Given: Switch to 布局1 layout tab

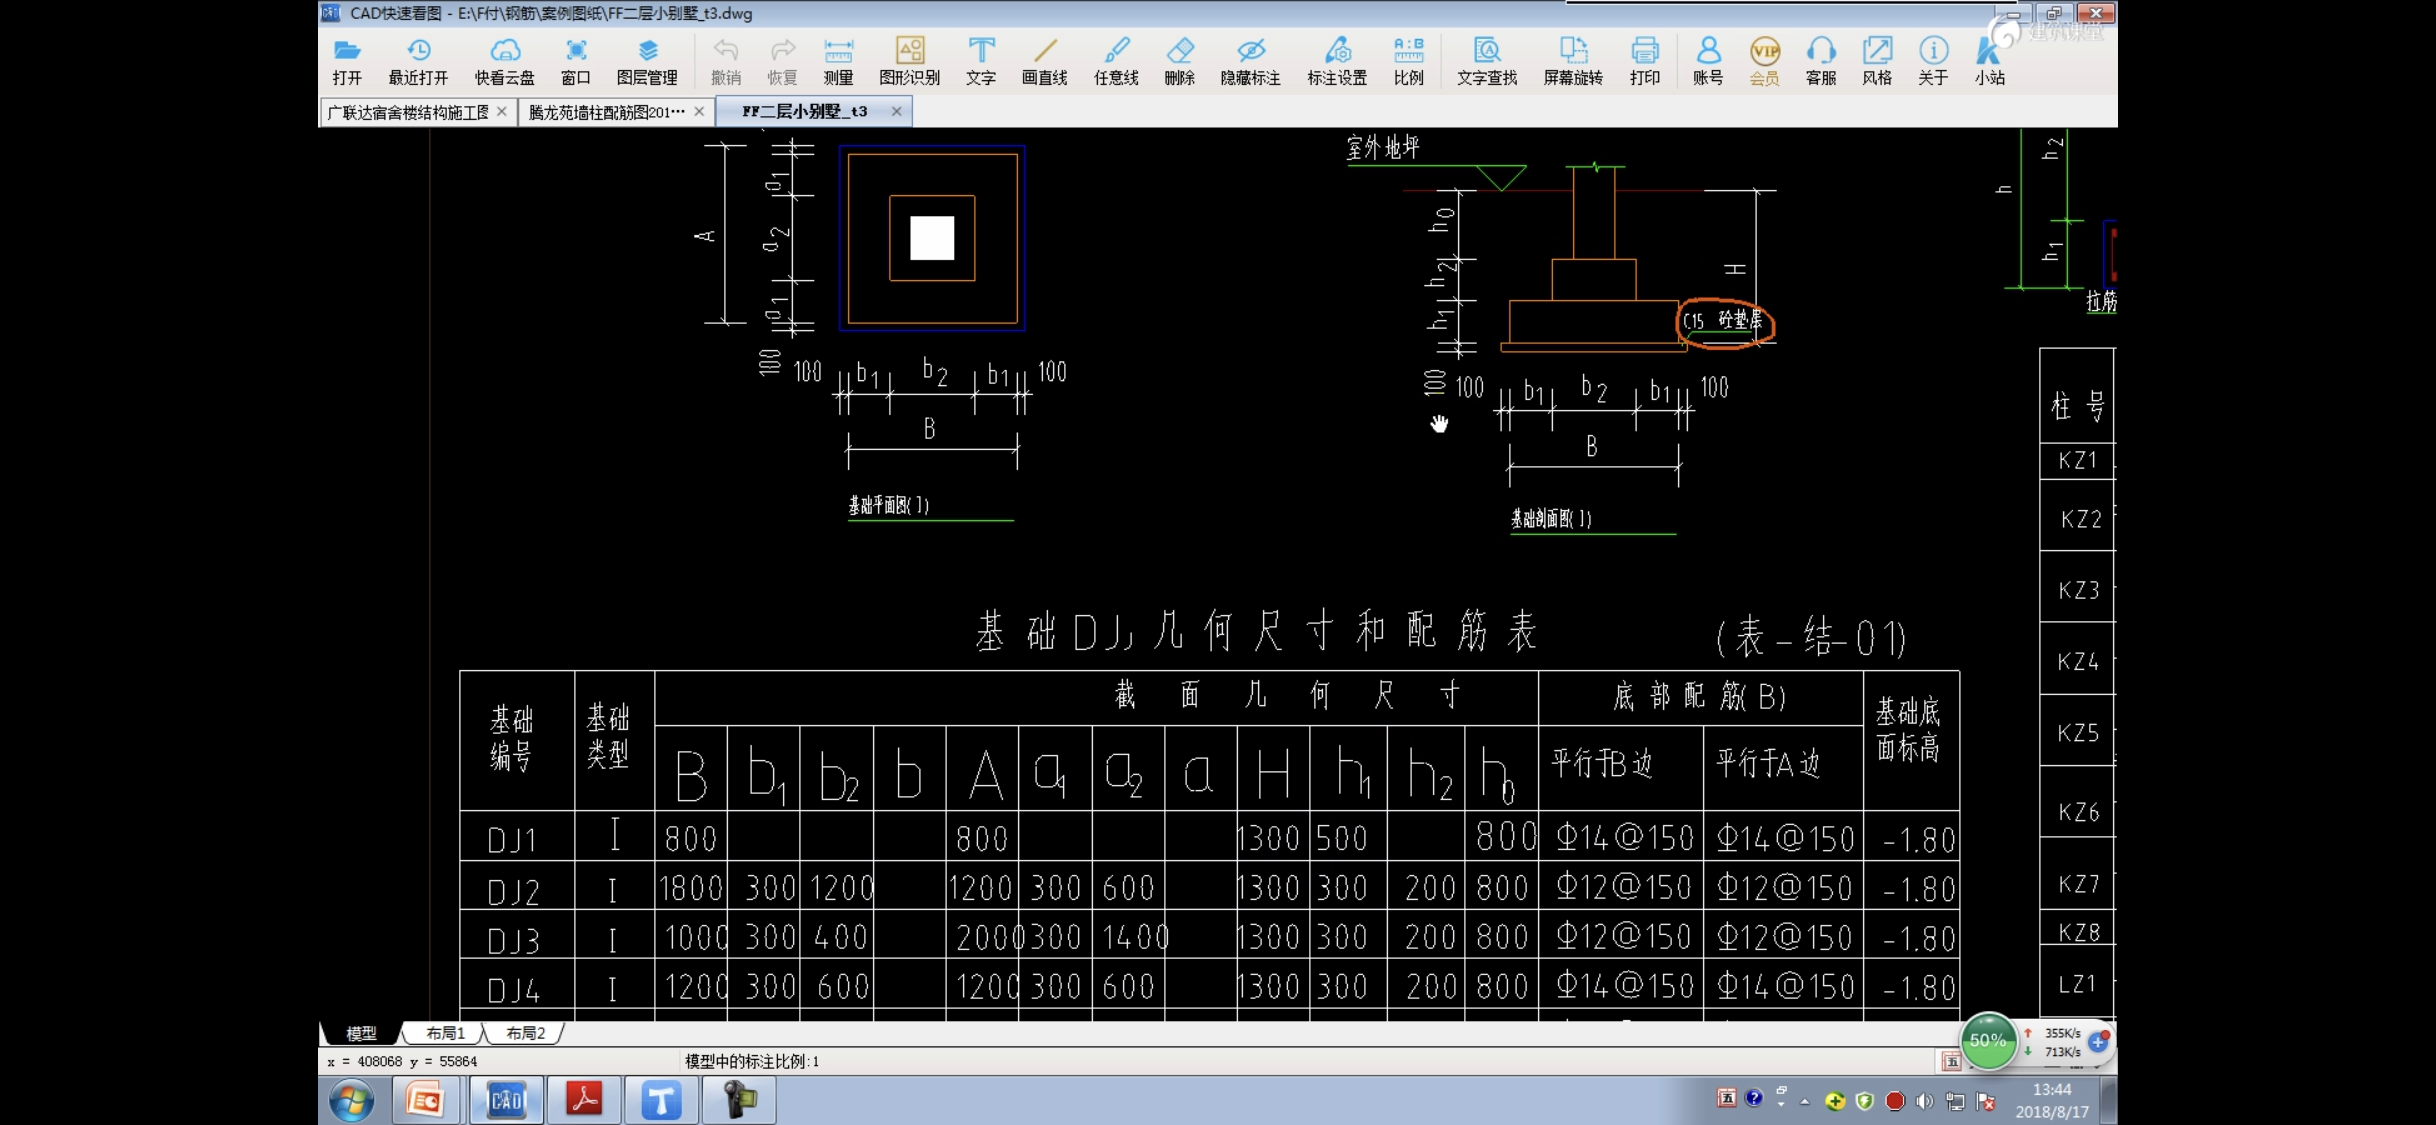Looking at the screenshot, I should [445, 1033].
